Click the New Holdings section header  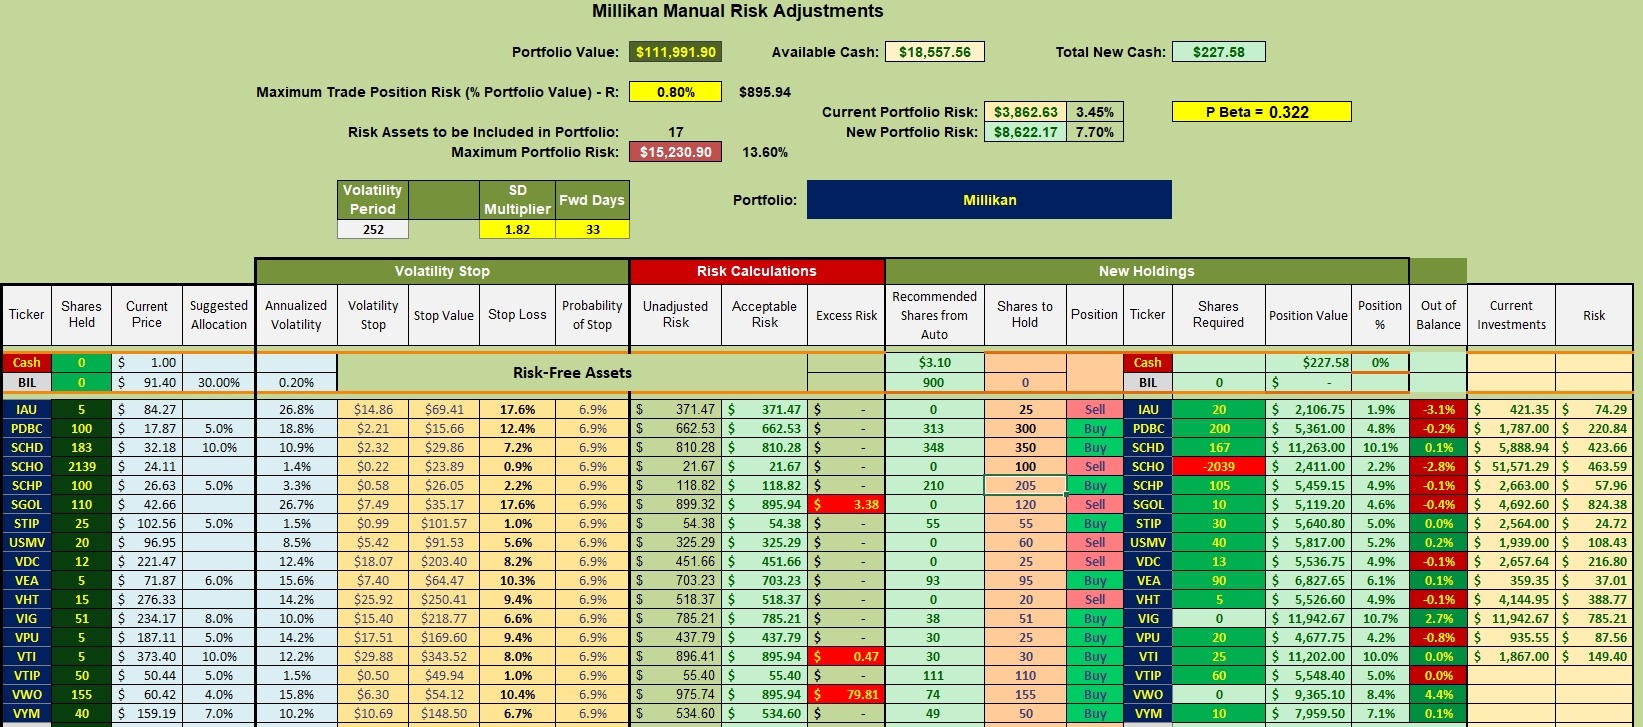[1146, 271]
